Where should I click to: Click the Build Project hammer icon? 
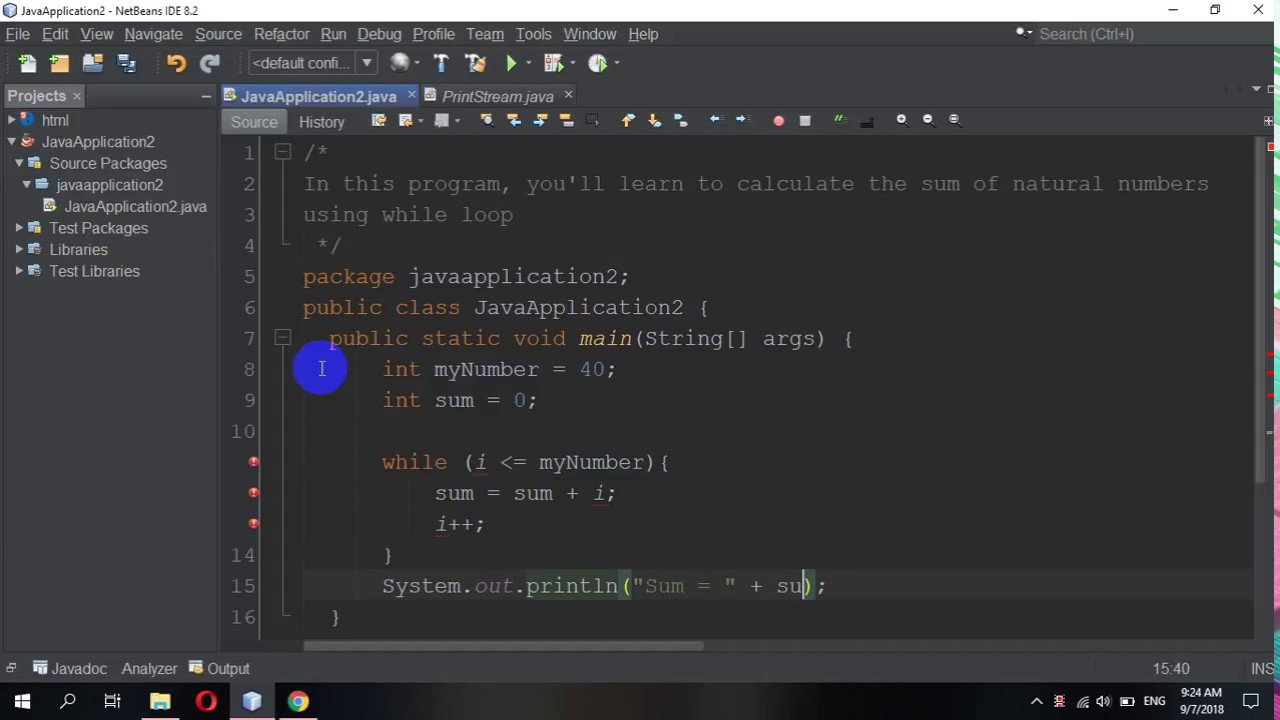pyautogui.click(x=441, y=63)
